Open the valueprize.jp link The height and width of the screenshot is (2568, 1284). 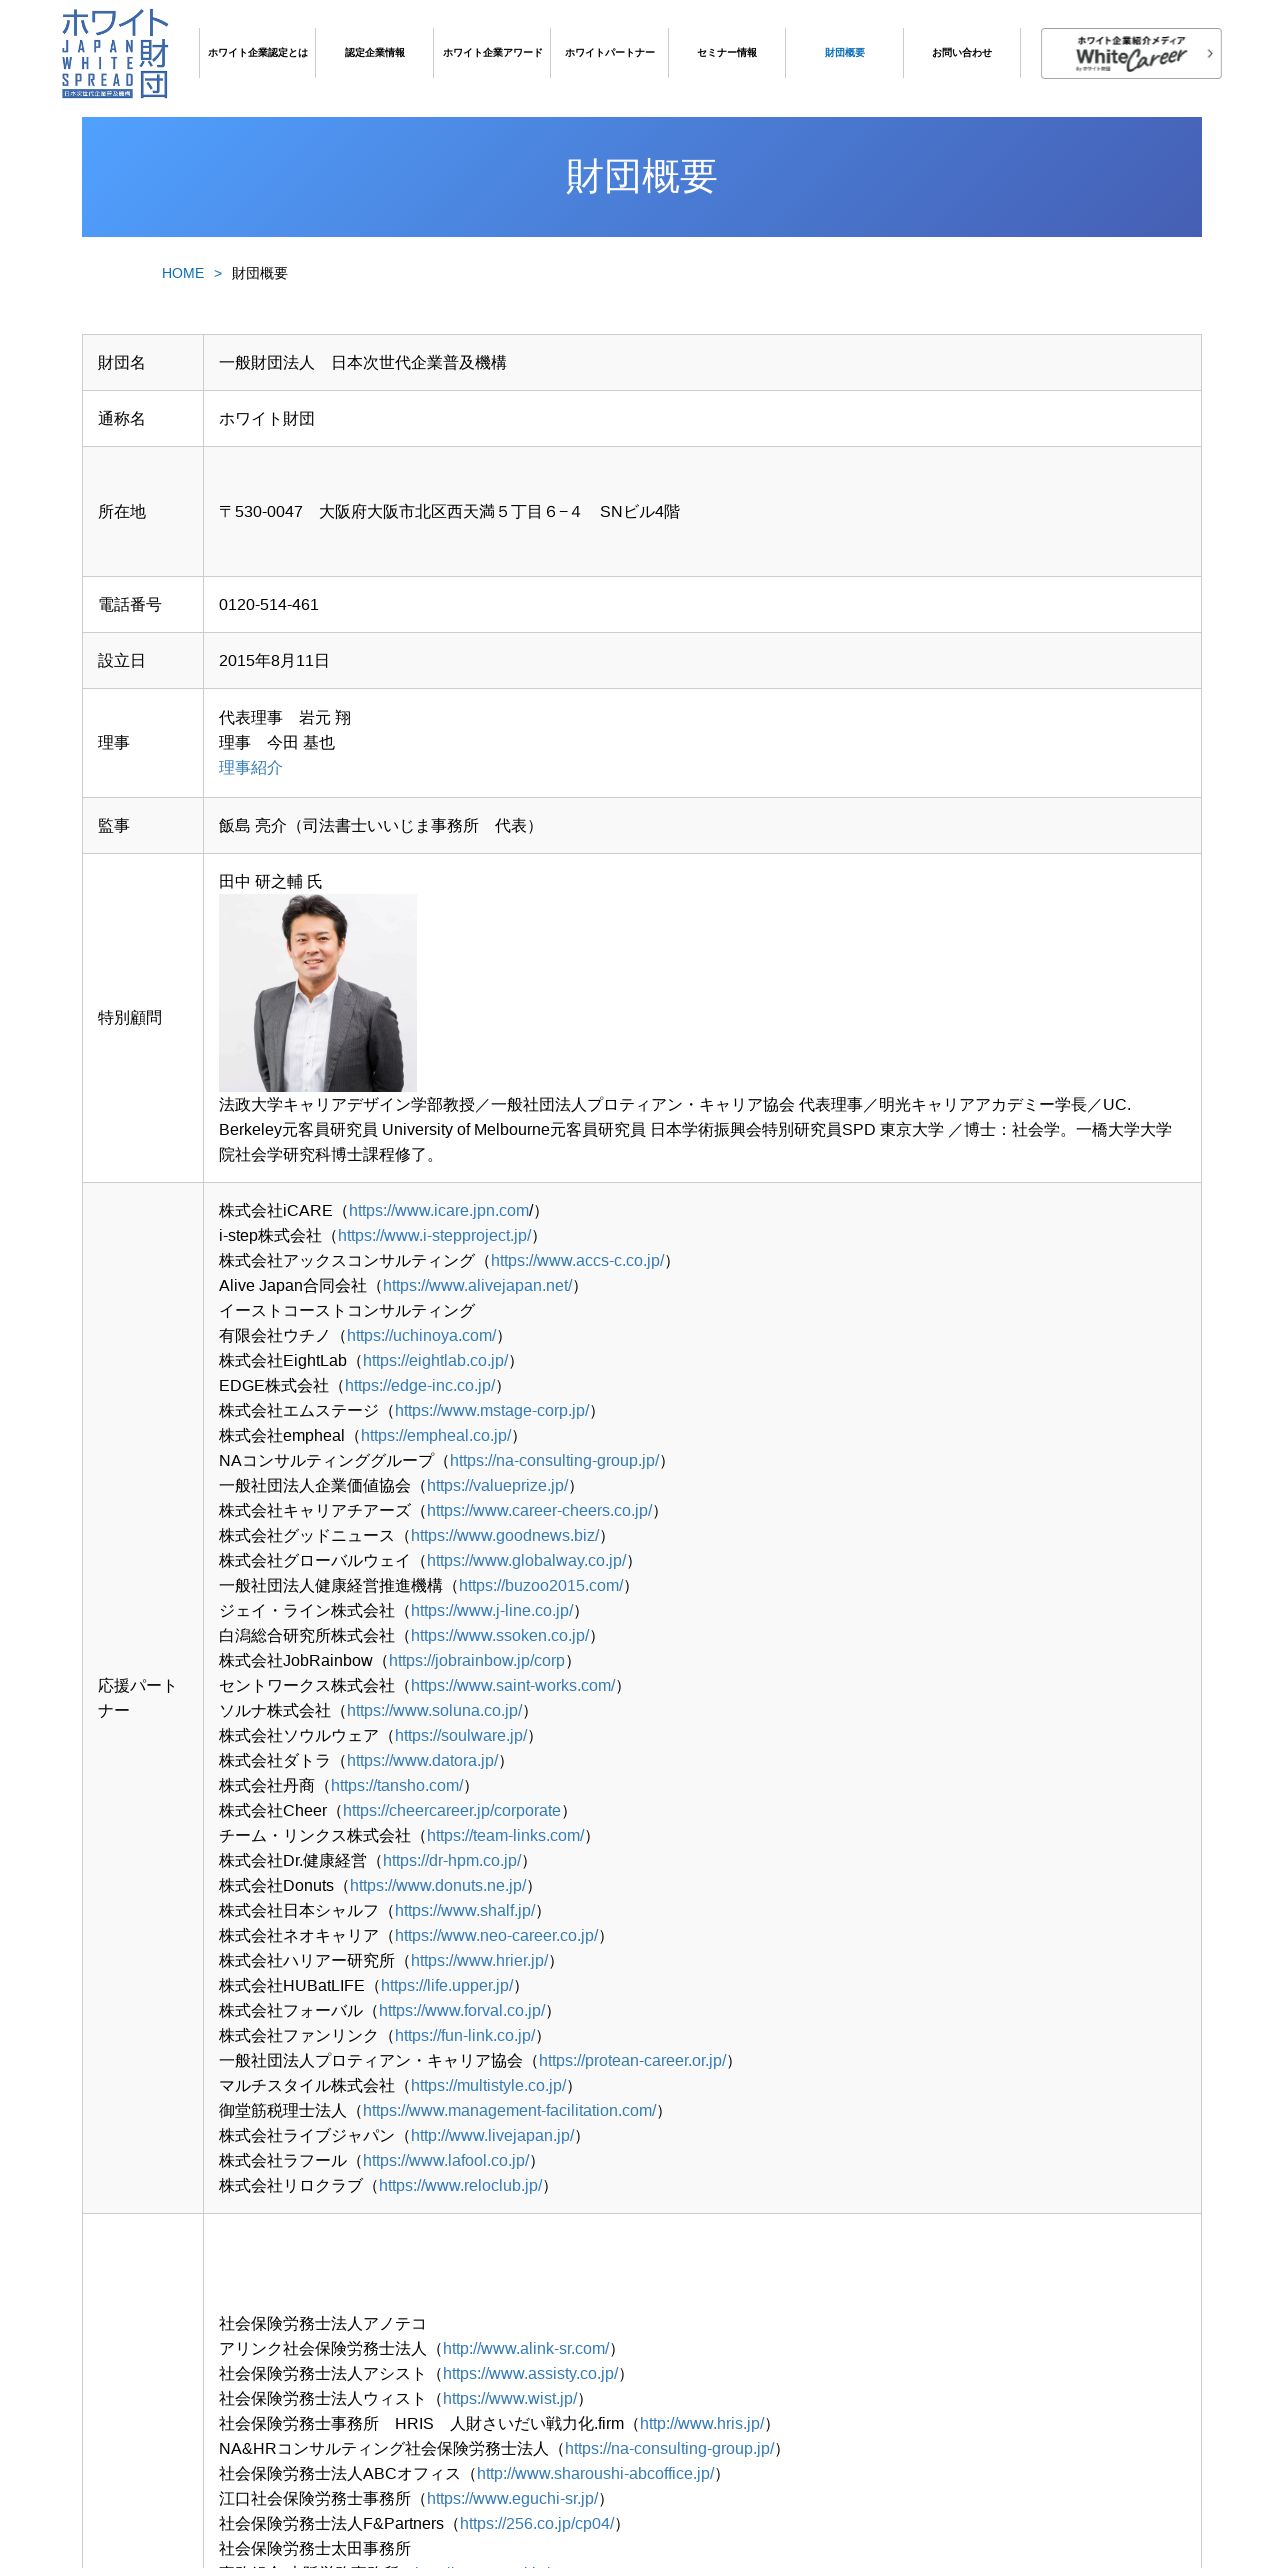(x=498, y=1486)
